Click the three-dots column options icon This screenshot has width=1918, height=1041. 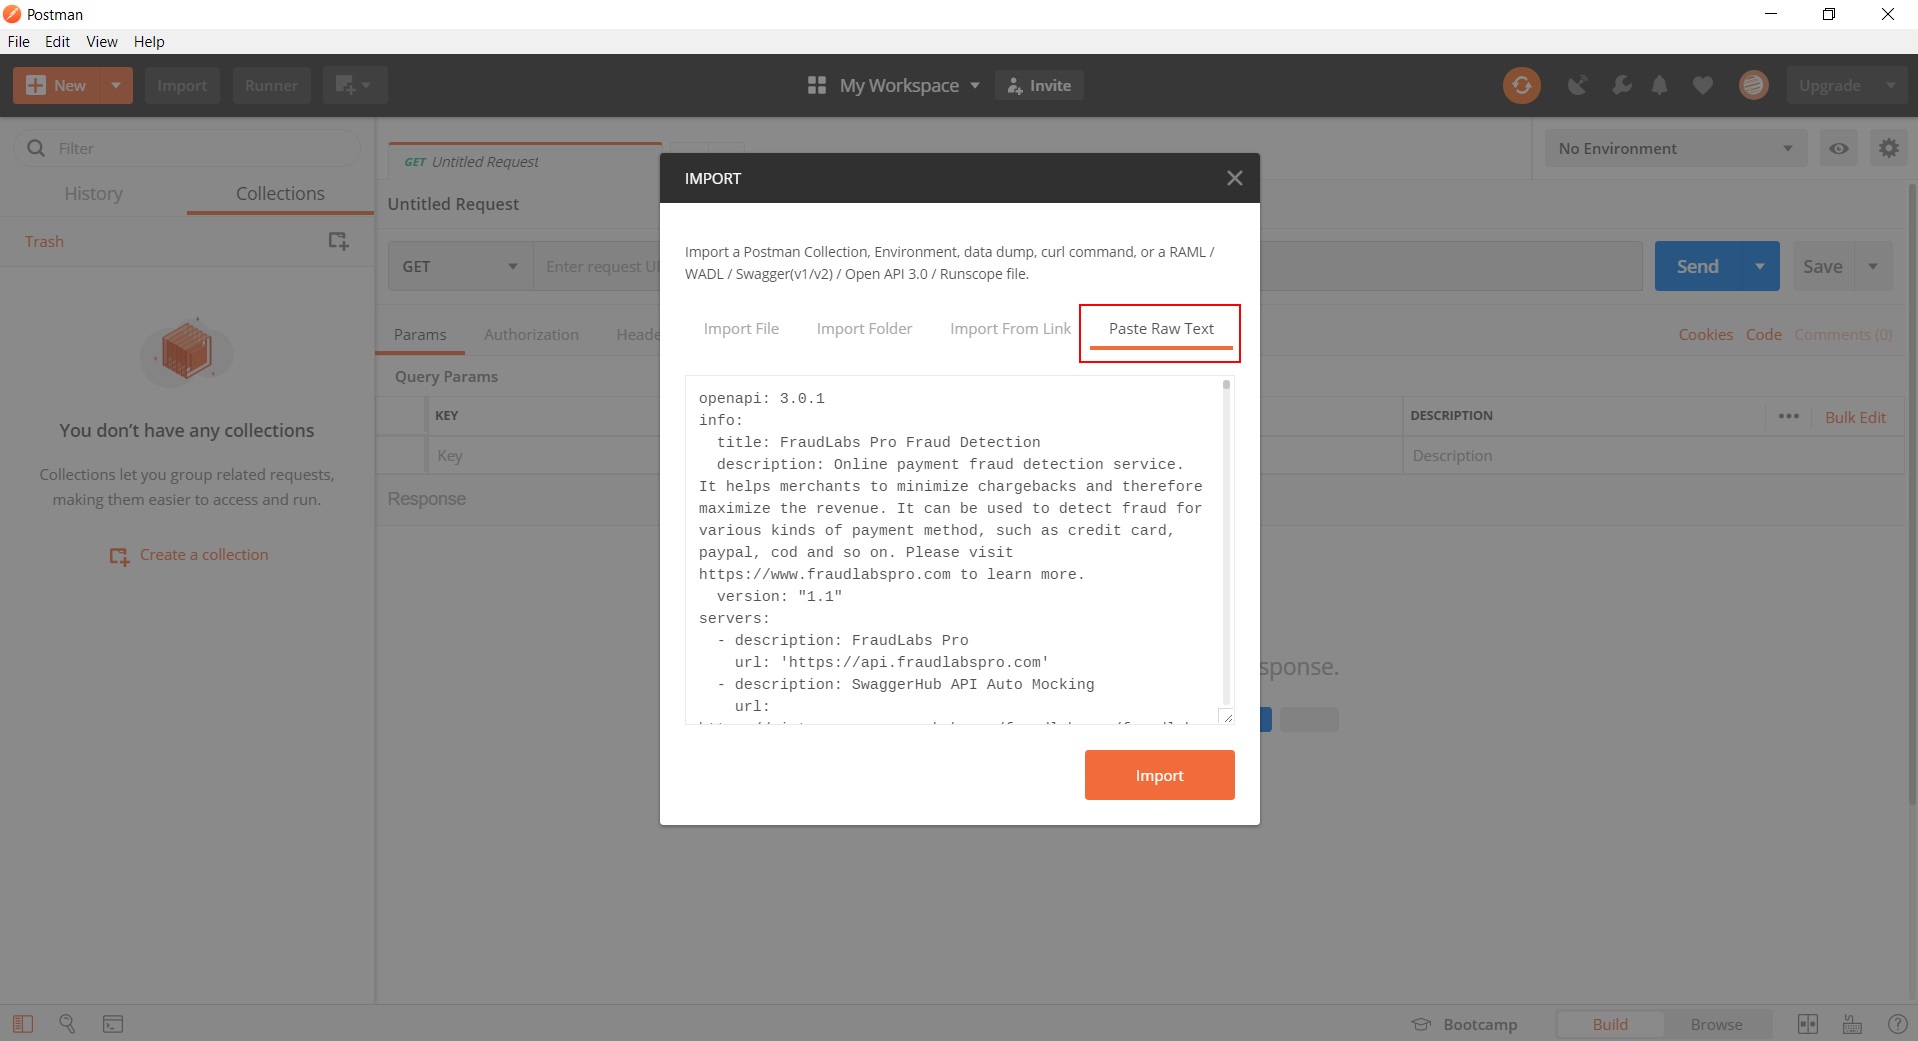(x=1788, y=416)
